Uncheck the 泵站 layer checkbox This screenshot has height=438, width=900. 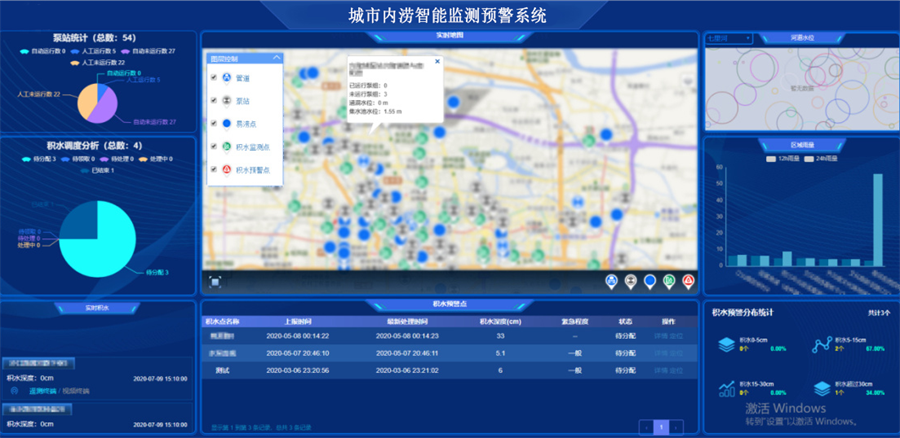(x=214, y=100)
